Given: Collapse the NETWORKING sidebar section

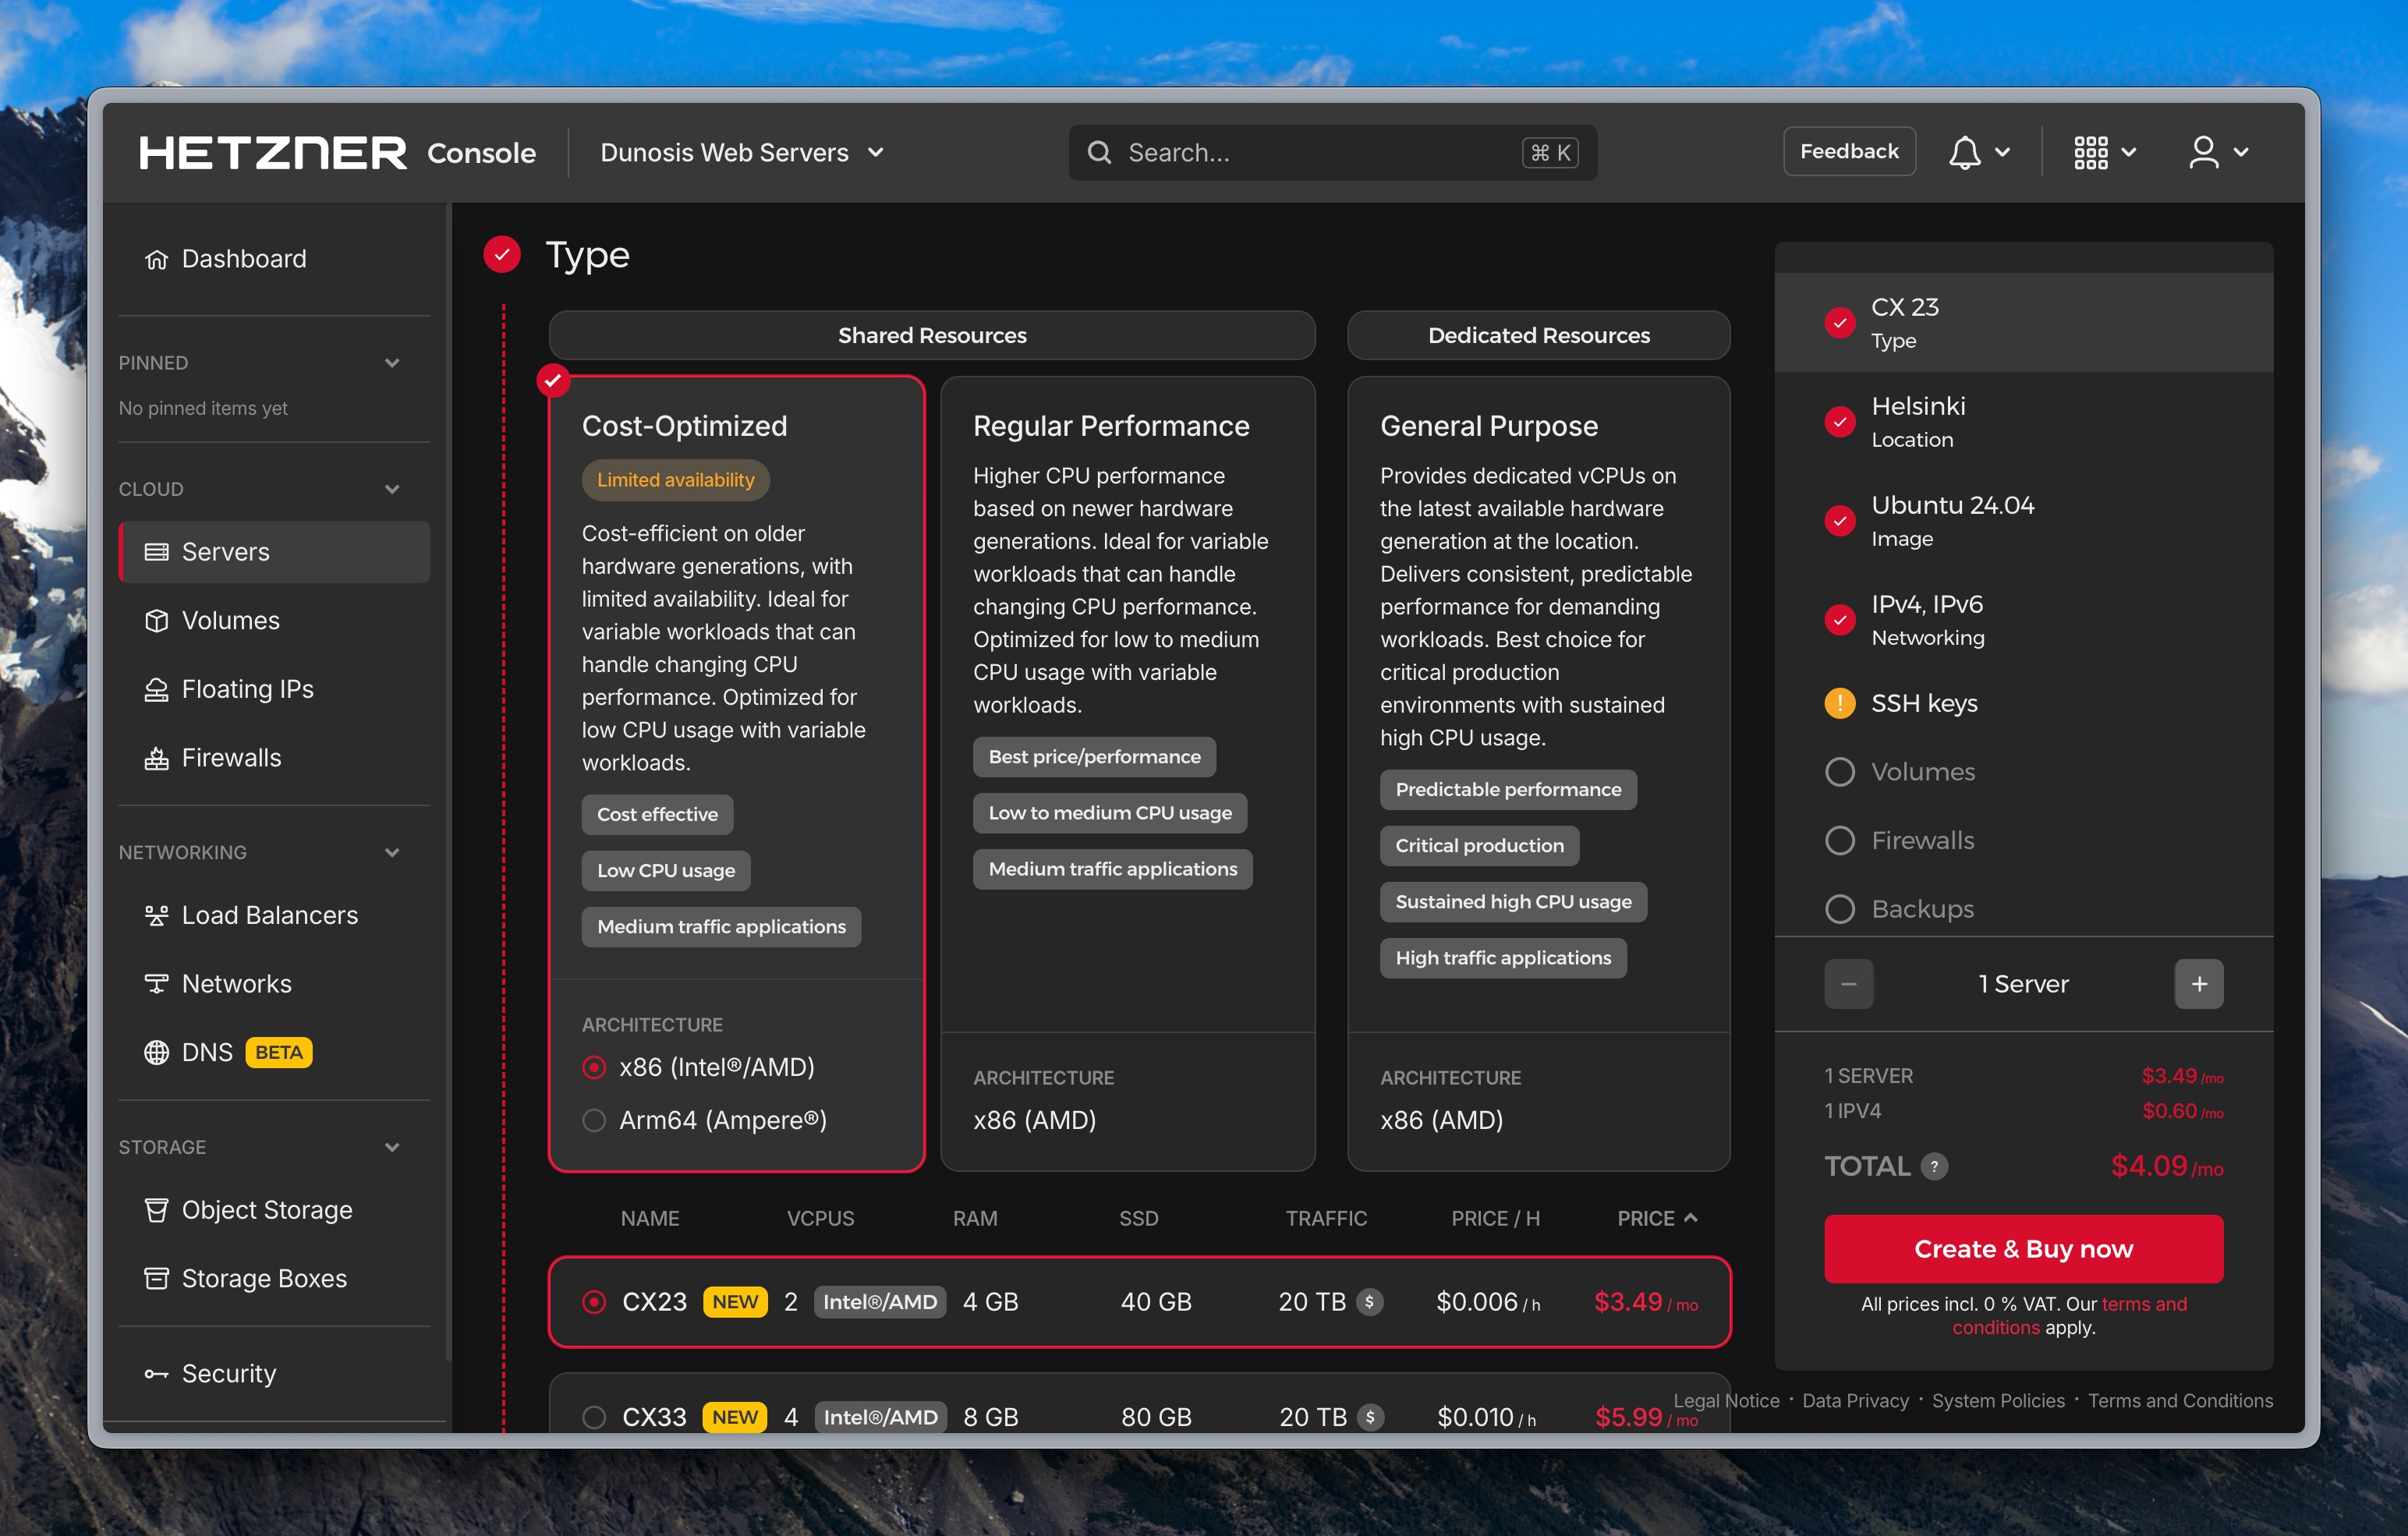Looking at the screenshot, I should click(392, 852).
